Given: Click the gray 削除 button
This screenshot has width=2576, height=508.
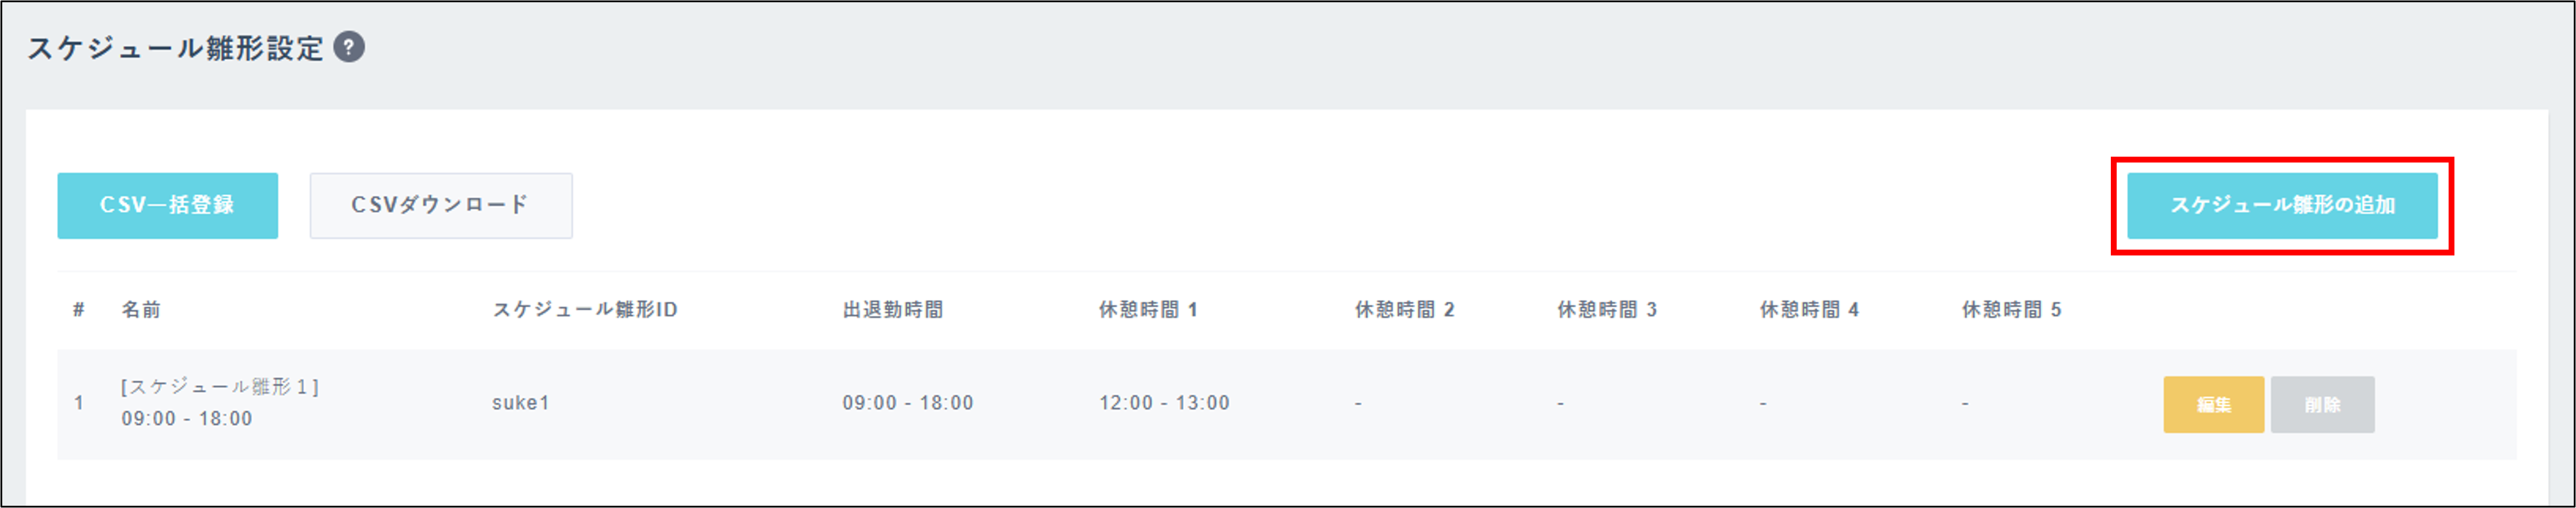Looking at the screenshot, I should click(x=2321, y=404).
